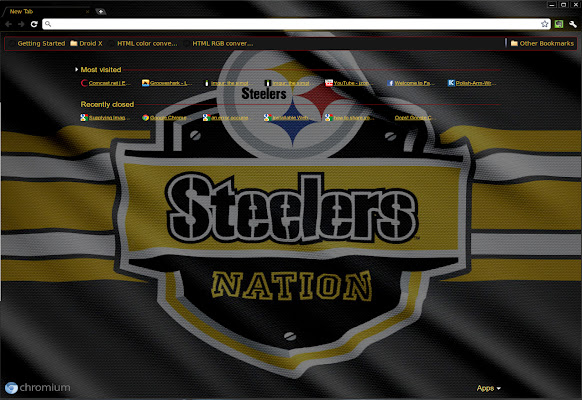The width and height of the screenshot is (582, 400).
Task: Open the YouTube most visited link
Action: pyautogui.click(x=353, y=83)
